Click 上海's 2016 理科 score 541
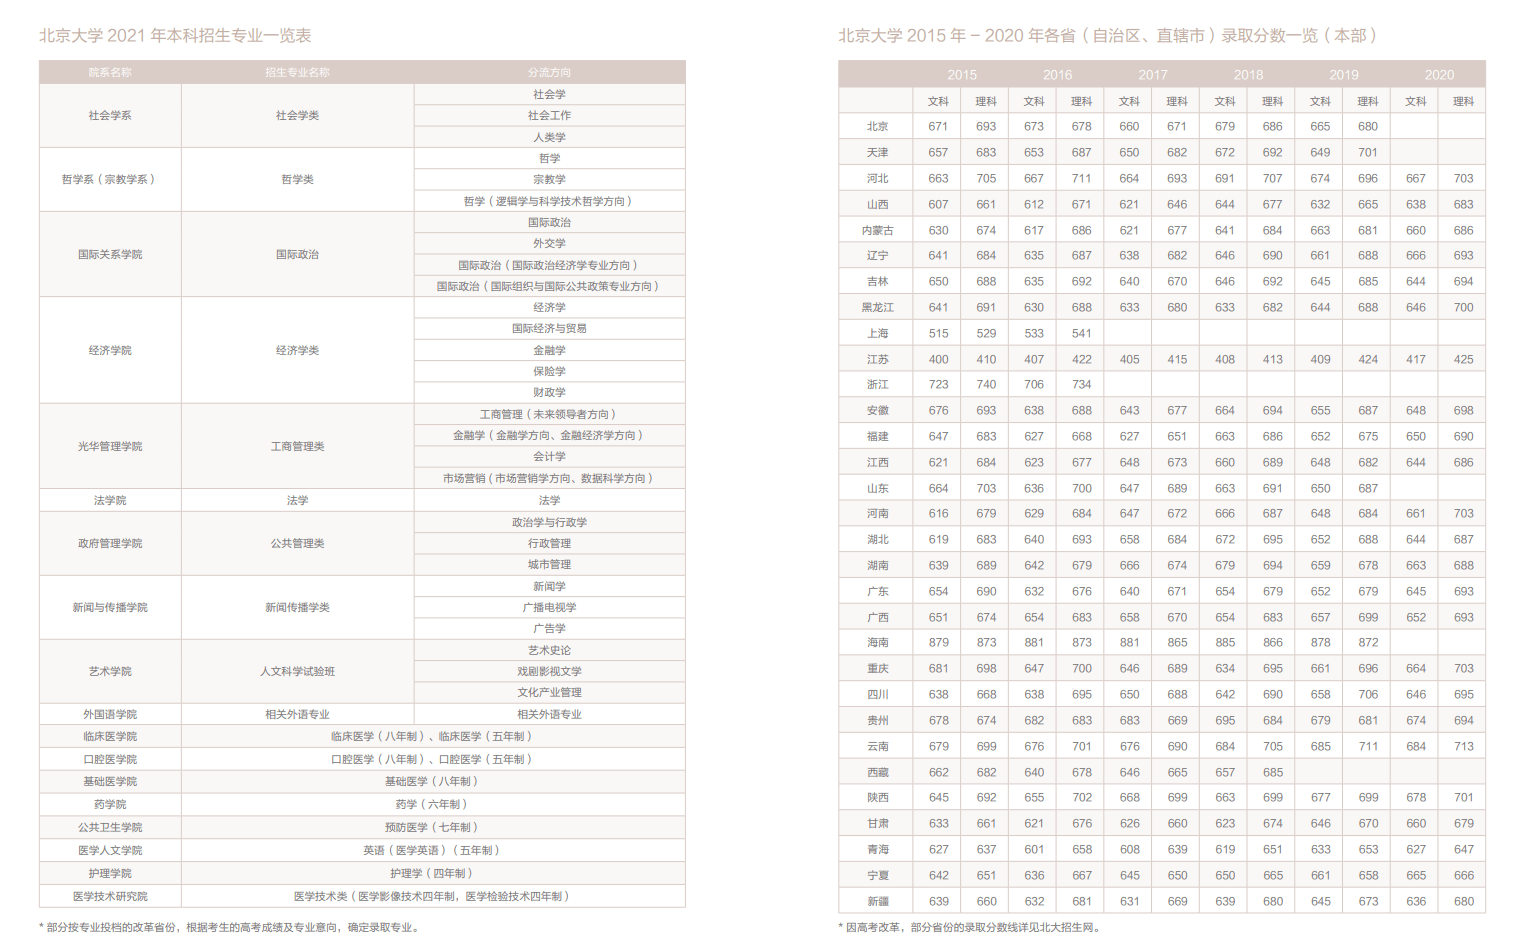The width and height of the screenshot is (1538, 942). click(x=1081, y=333)
